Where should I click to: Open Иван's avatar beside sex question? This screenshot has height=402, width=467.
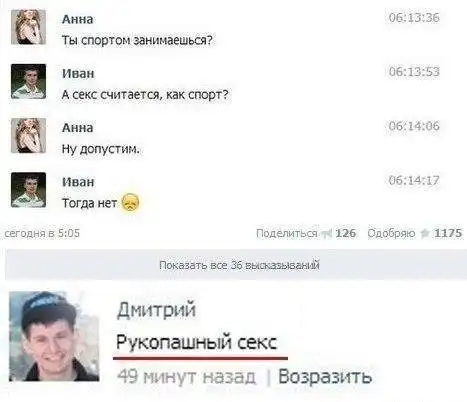coord(28,81)
